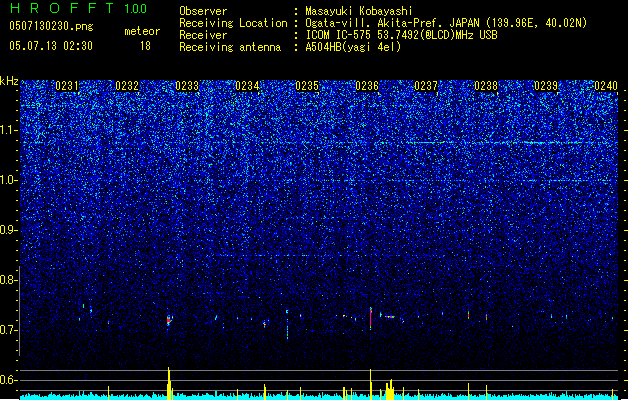The width and height of the screenshot is (629, 400).
Task: Click the kHz axis unit label
Action: 9,81
